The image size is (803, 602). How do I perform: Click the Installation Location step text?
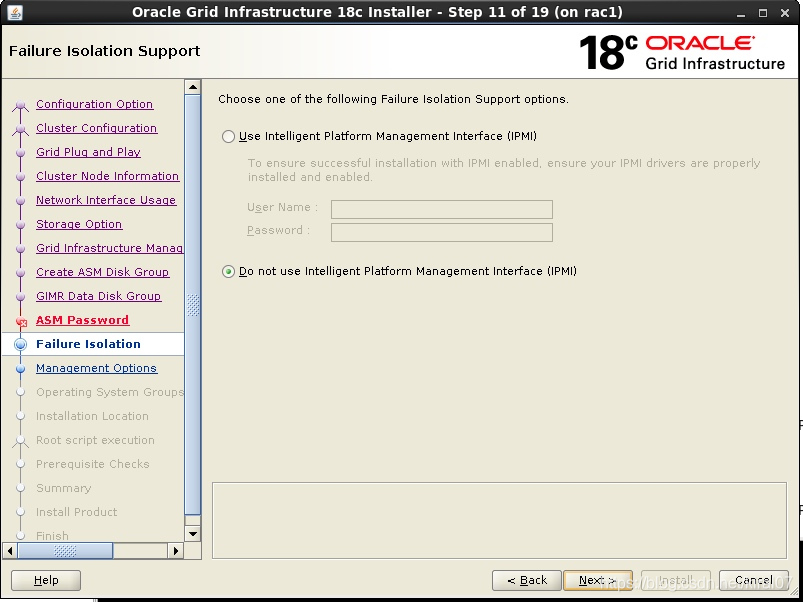[x=92, y=416]
